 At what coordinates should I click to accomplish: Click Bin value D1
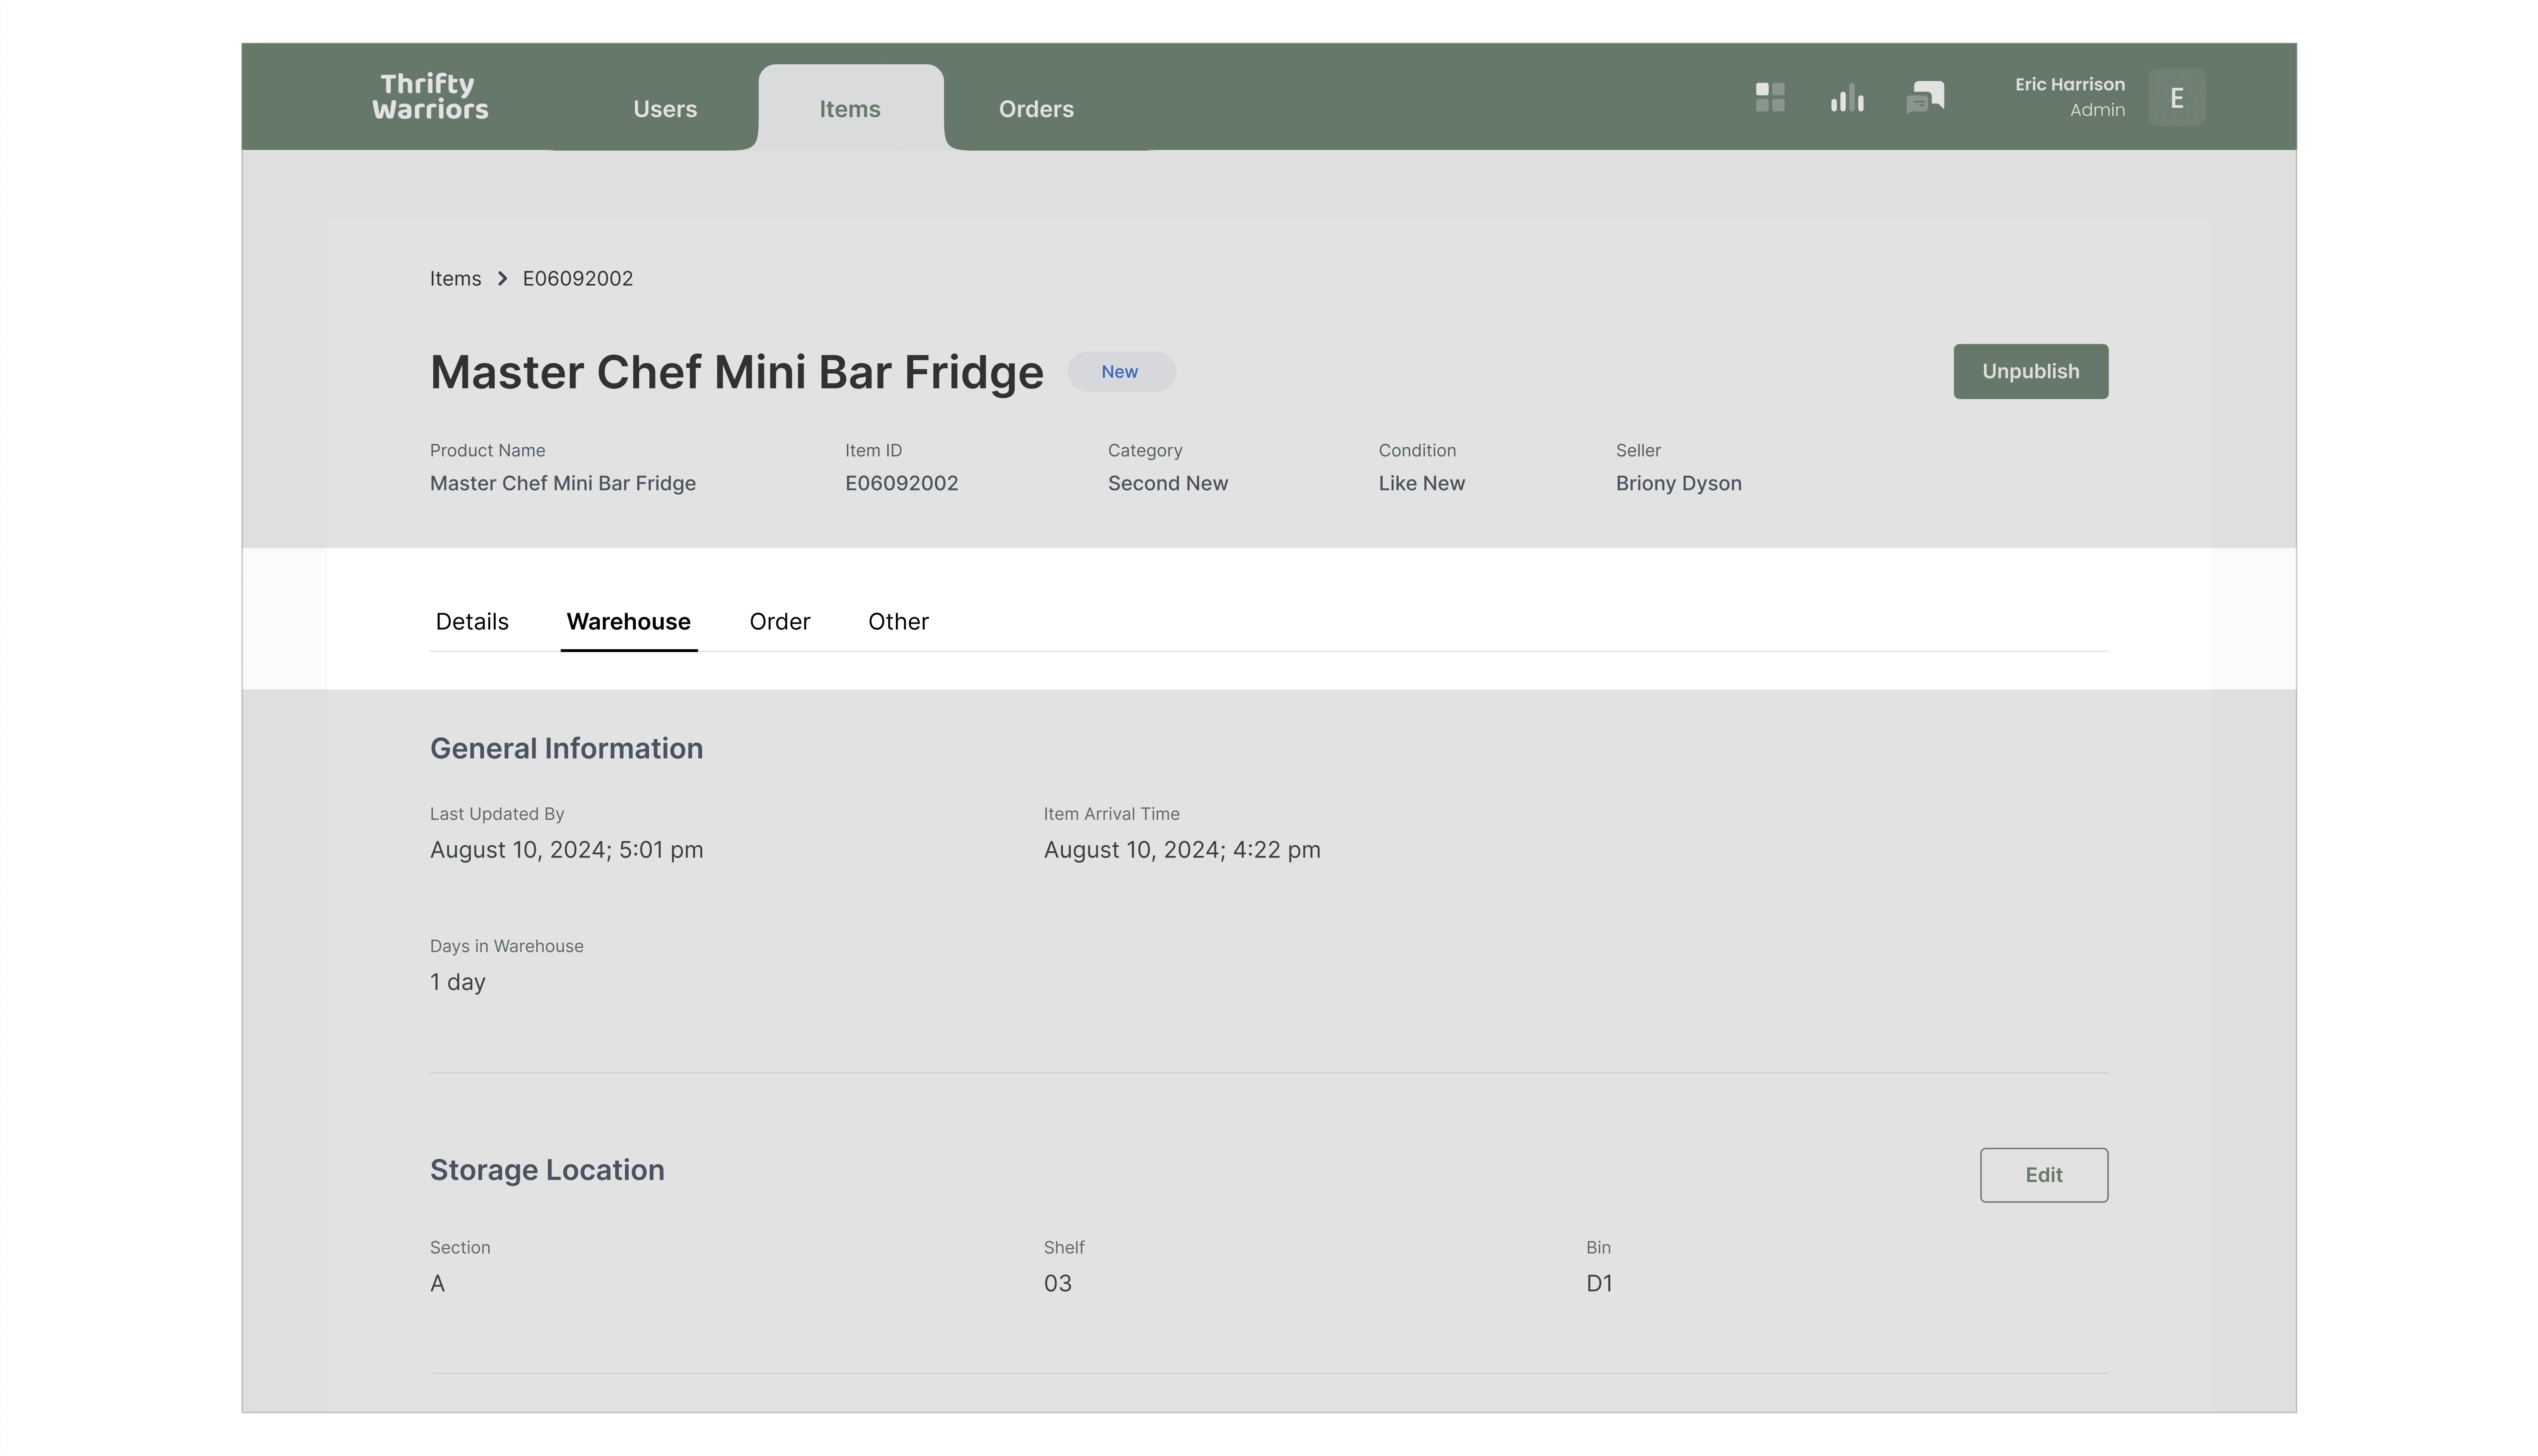pyautogui.click(x=1599, y=1284)
